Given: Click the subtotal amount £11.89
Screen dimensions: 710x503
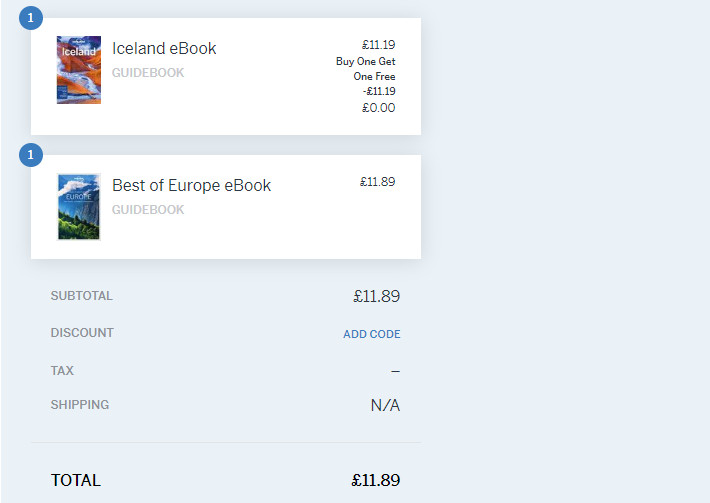Looking at the screenshot, I should [376, 296].
